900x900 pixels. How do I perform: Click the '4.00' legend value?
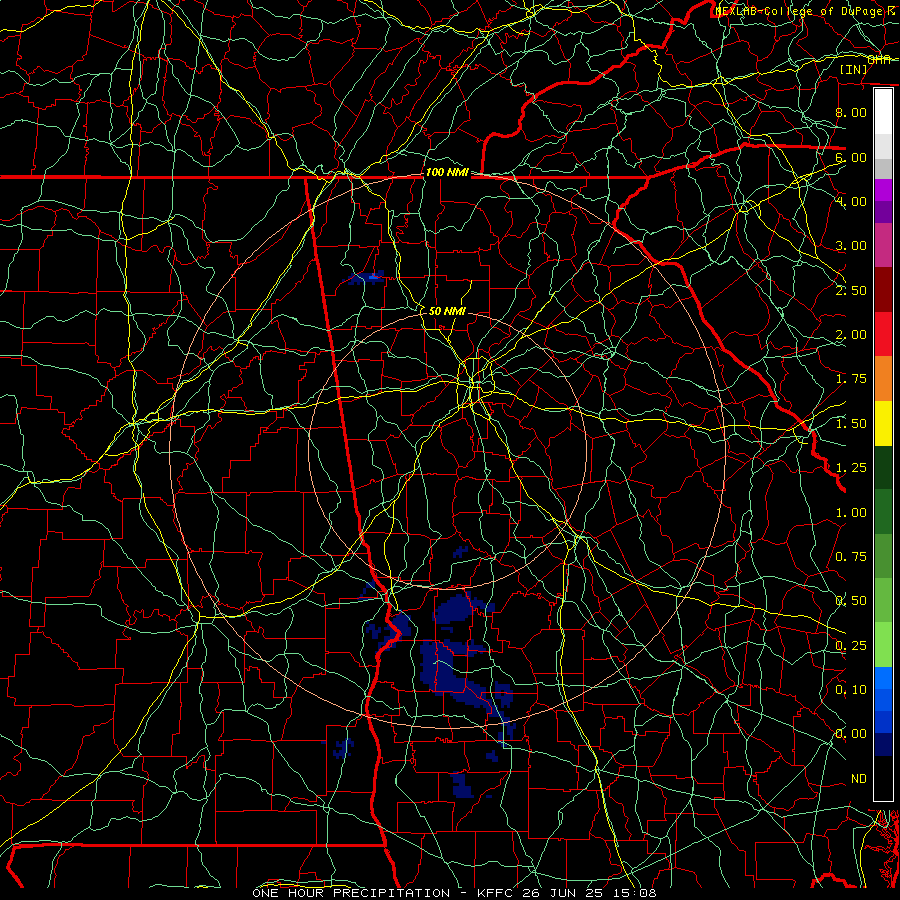tap(851, 201)
